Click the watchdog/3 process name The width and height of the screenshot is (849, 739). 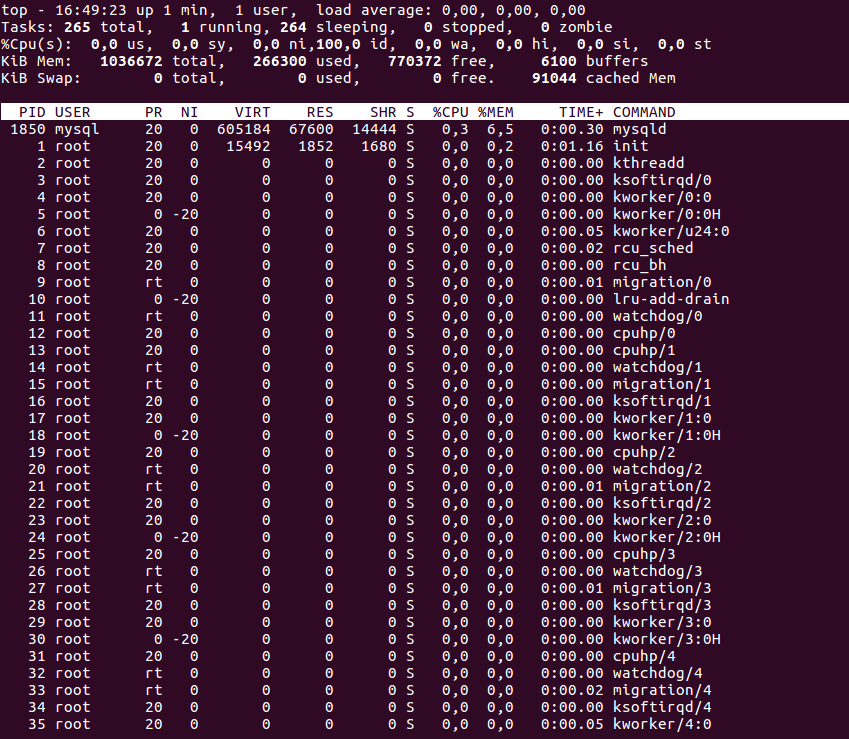(x=657, y=571)
